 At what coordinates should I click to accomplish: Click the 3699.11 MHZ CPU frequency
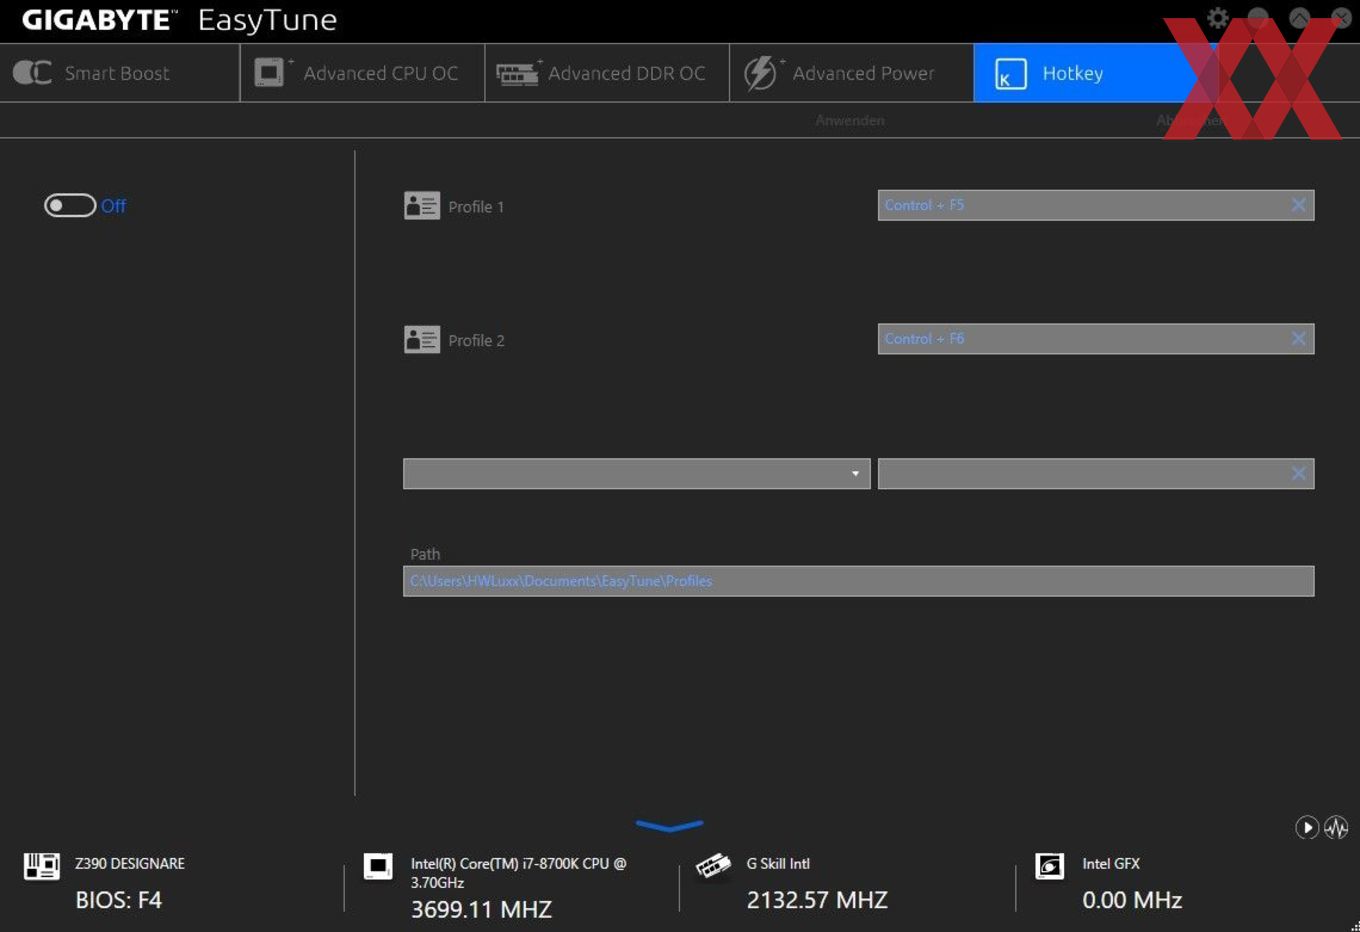(x=481, y=909)
